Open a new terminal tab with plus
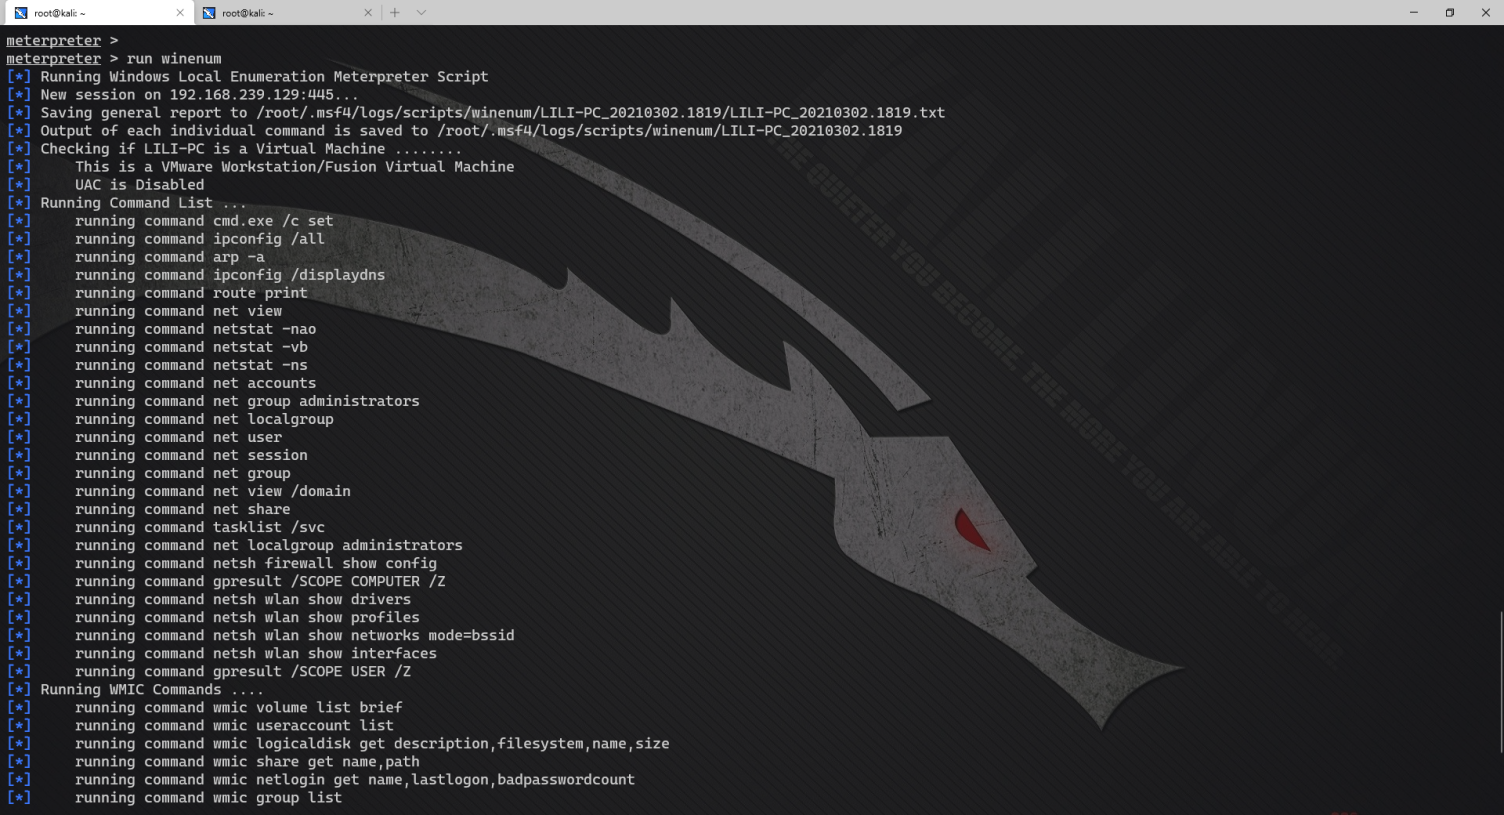 tap(395, 13)
